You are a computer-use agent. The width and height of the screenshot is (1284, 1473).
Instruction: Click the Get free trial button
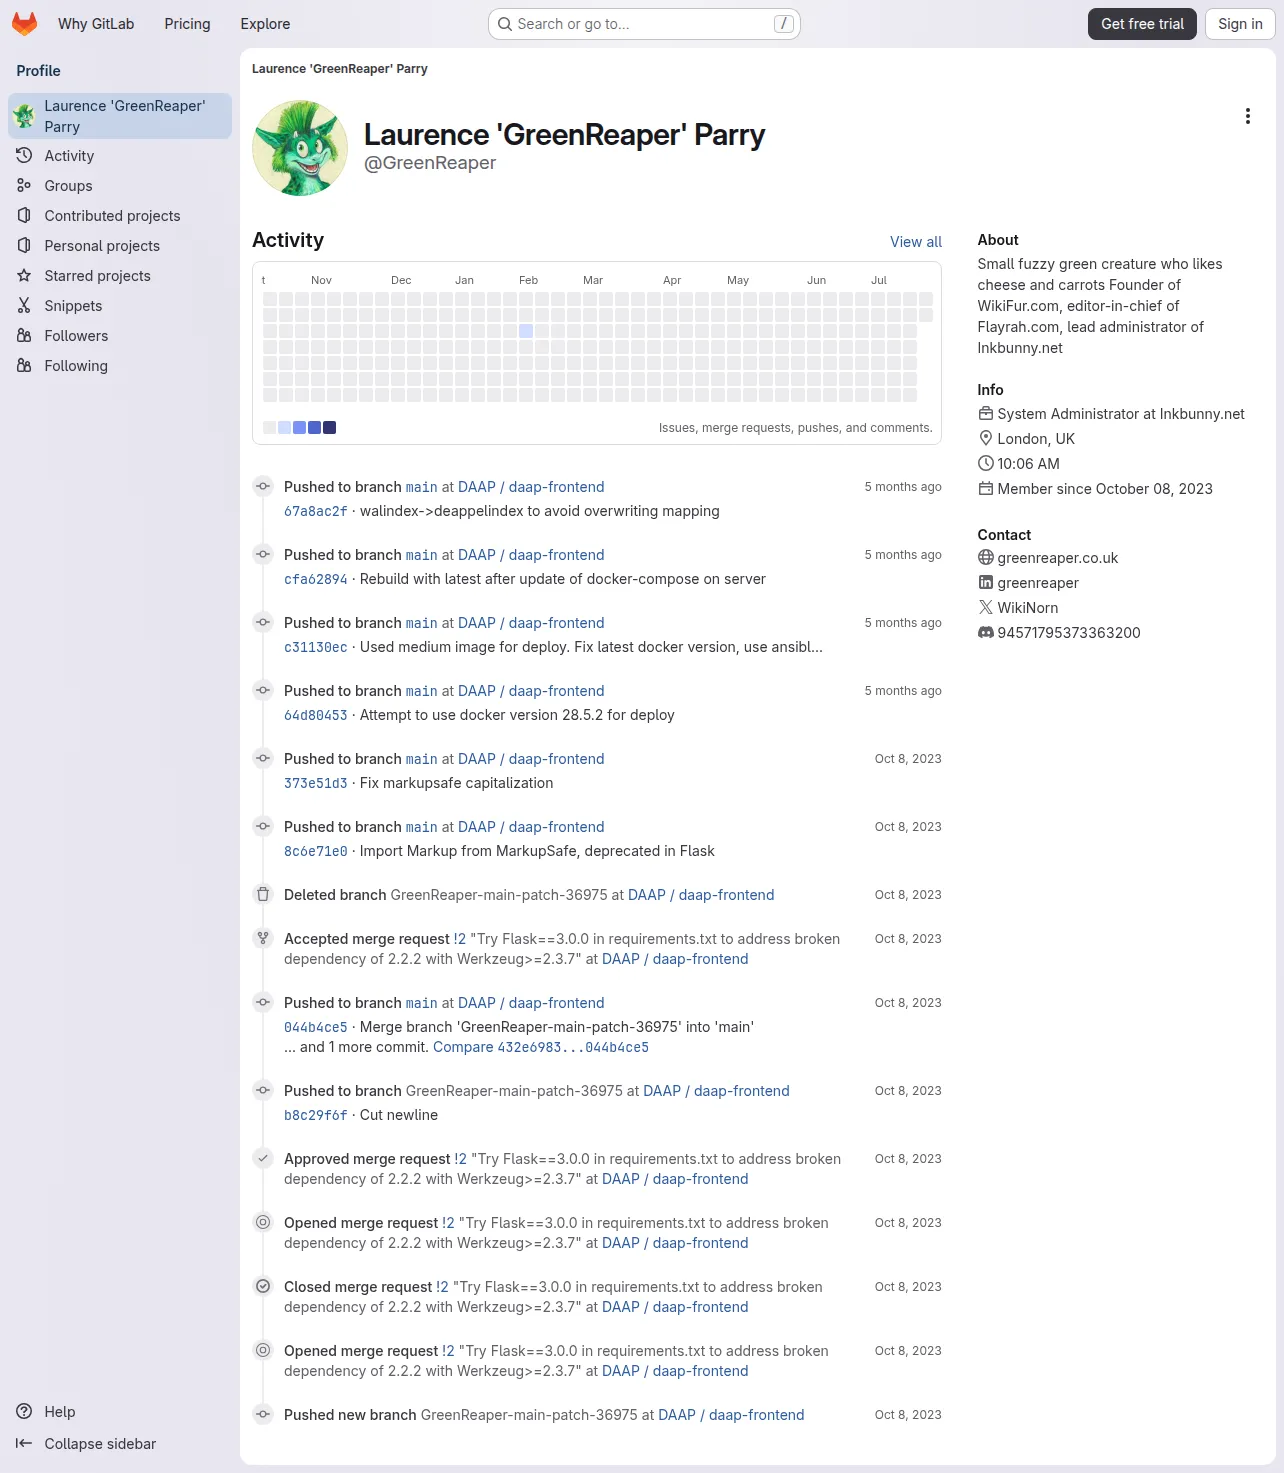pos(1142,24)
